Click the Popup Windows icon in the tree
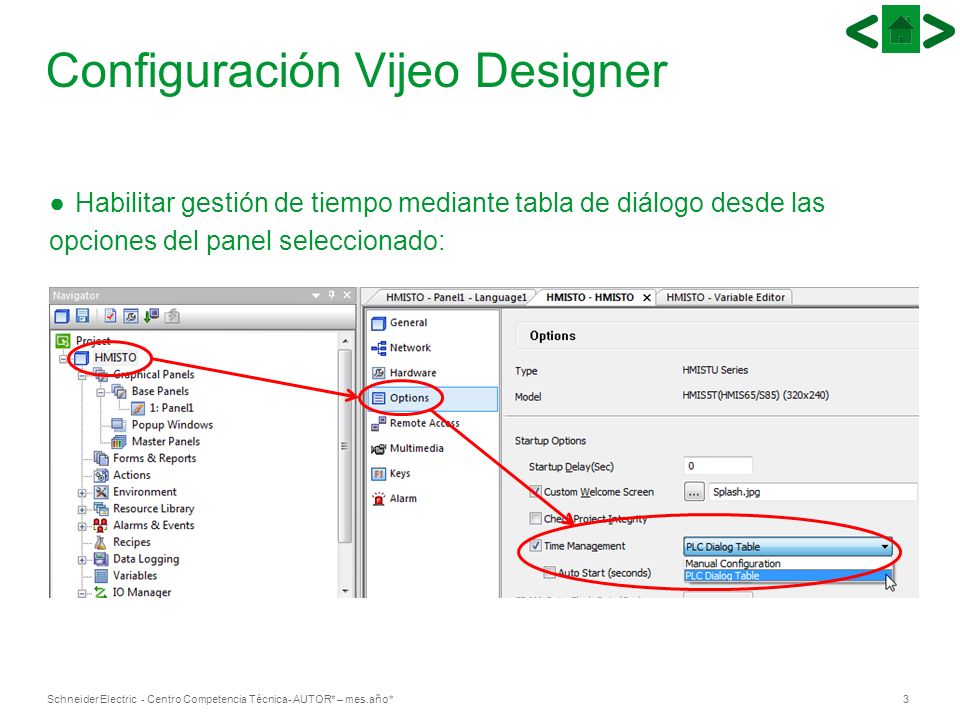This screenshot has width=960, height=720. click(119, 425)
